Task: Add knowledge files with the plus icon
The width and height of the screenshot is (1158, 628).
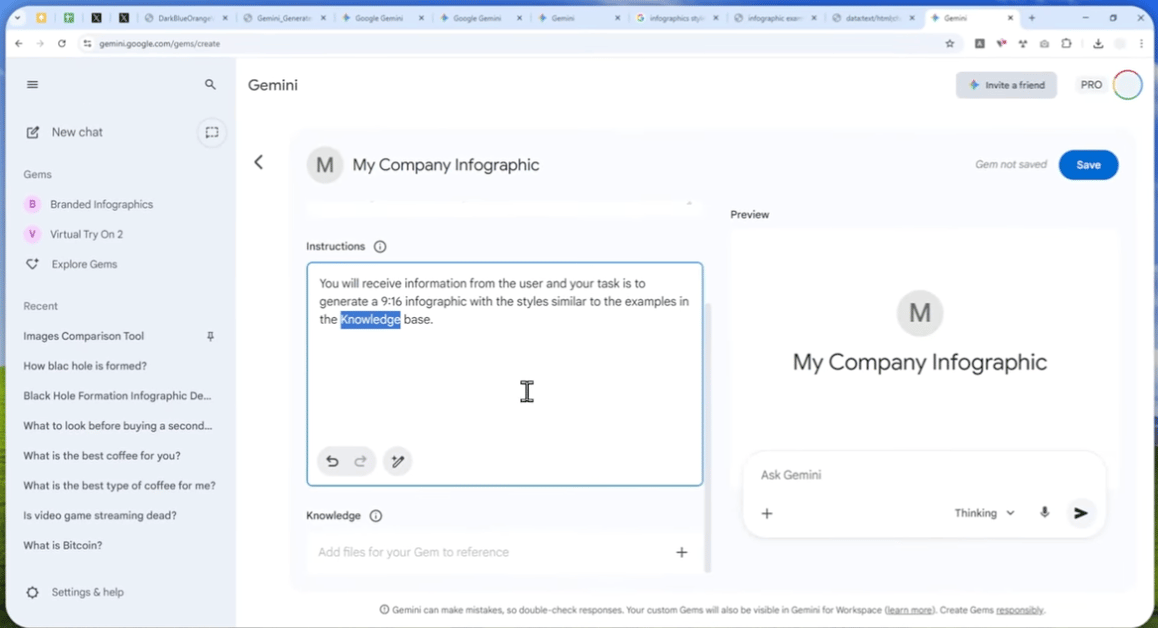Action: pyautogui.click(x=682, y=553)
